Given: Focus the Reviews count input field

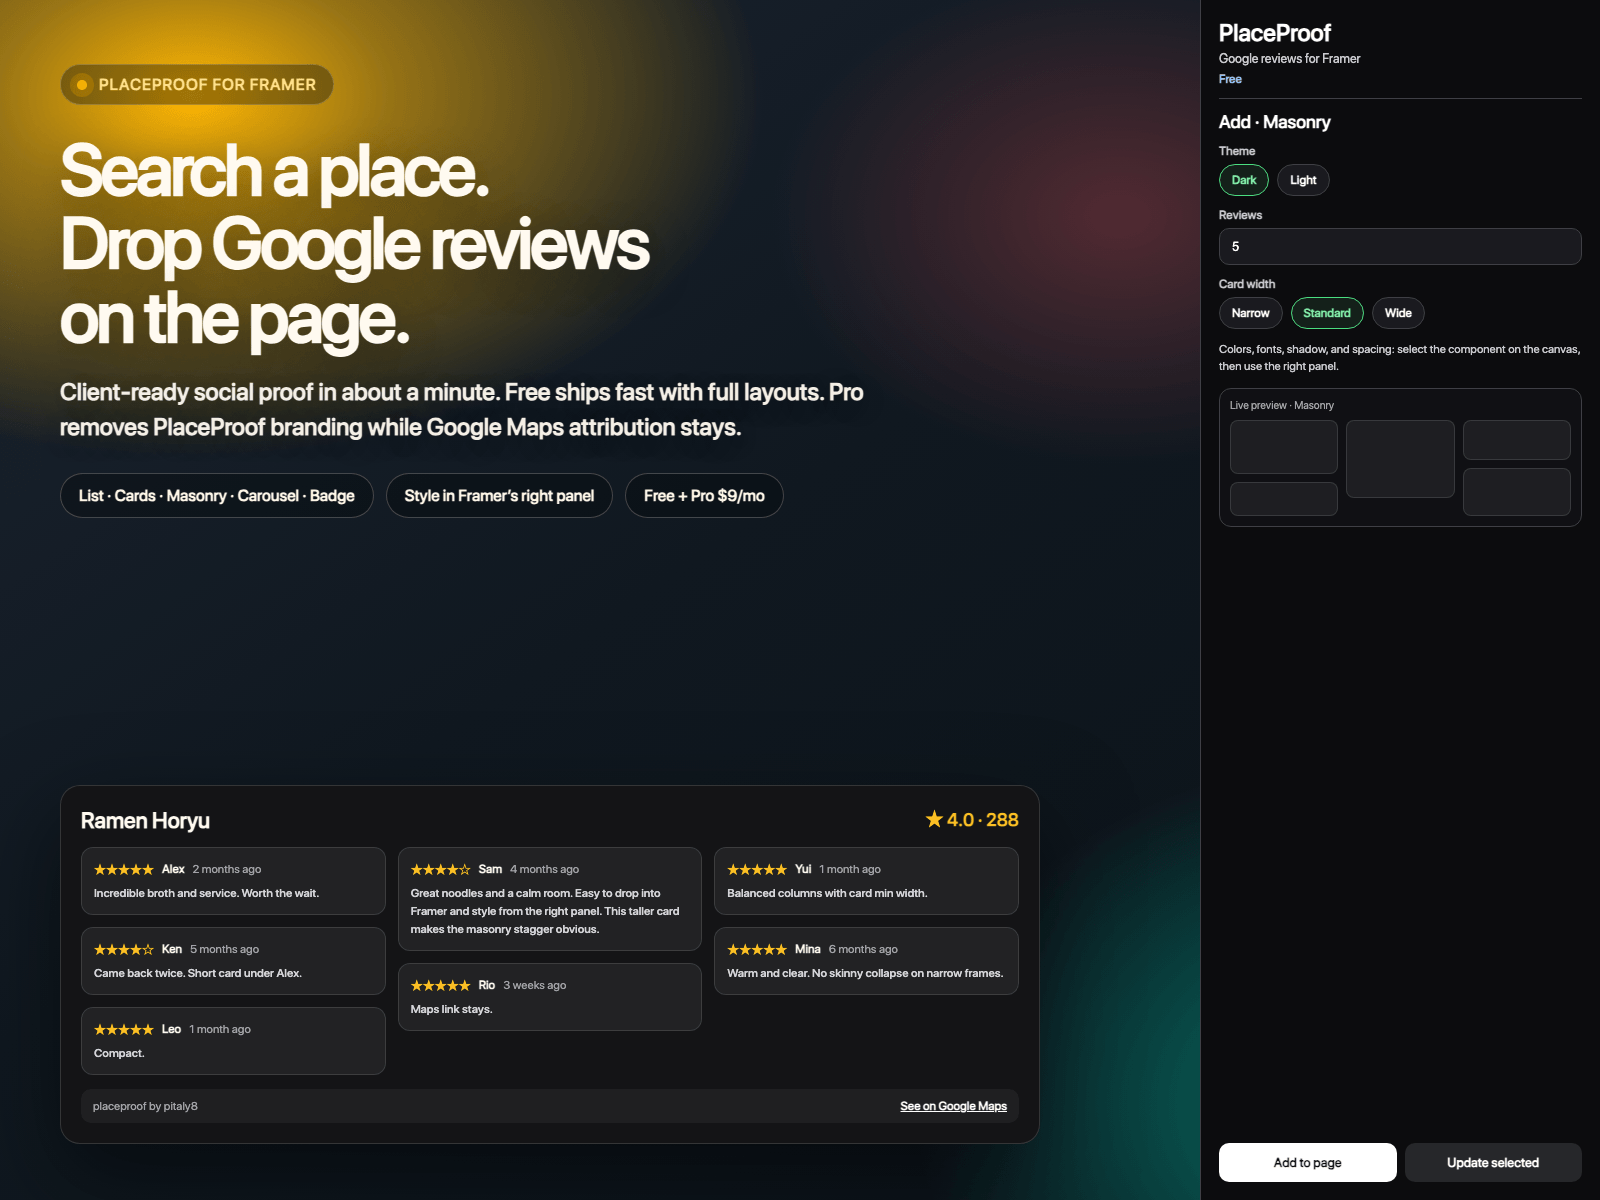Looking at the screenshot, I should 1400,246.
